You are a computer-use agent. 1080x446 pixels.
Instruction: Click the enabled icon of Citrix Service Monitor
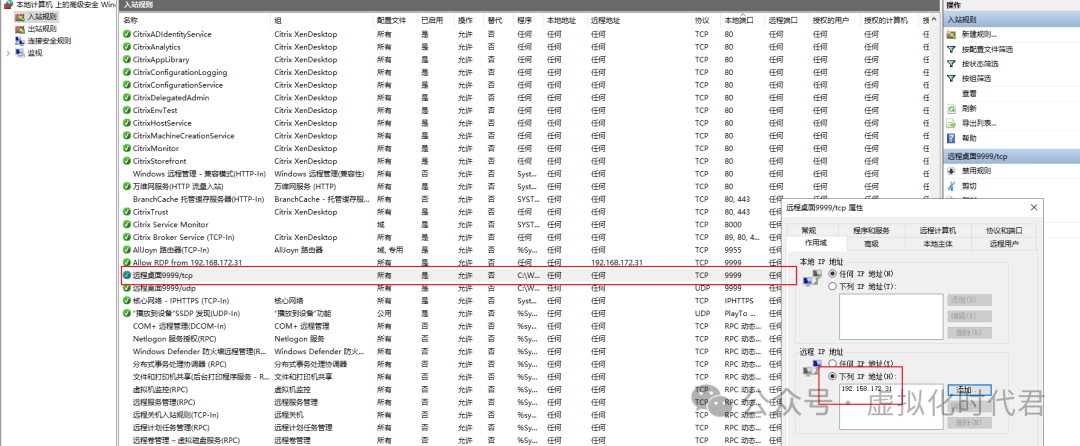[127, 224]
